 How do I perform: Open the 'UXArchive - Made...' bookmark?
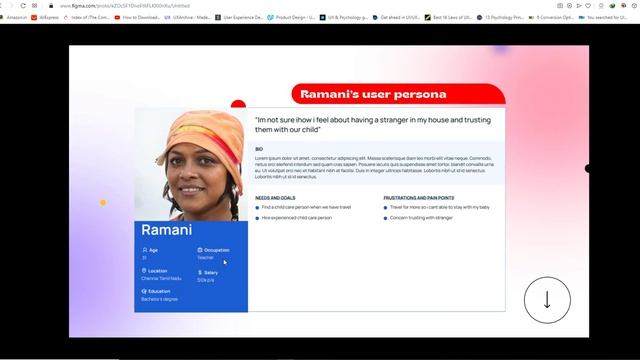[x=188, y=18]
